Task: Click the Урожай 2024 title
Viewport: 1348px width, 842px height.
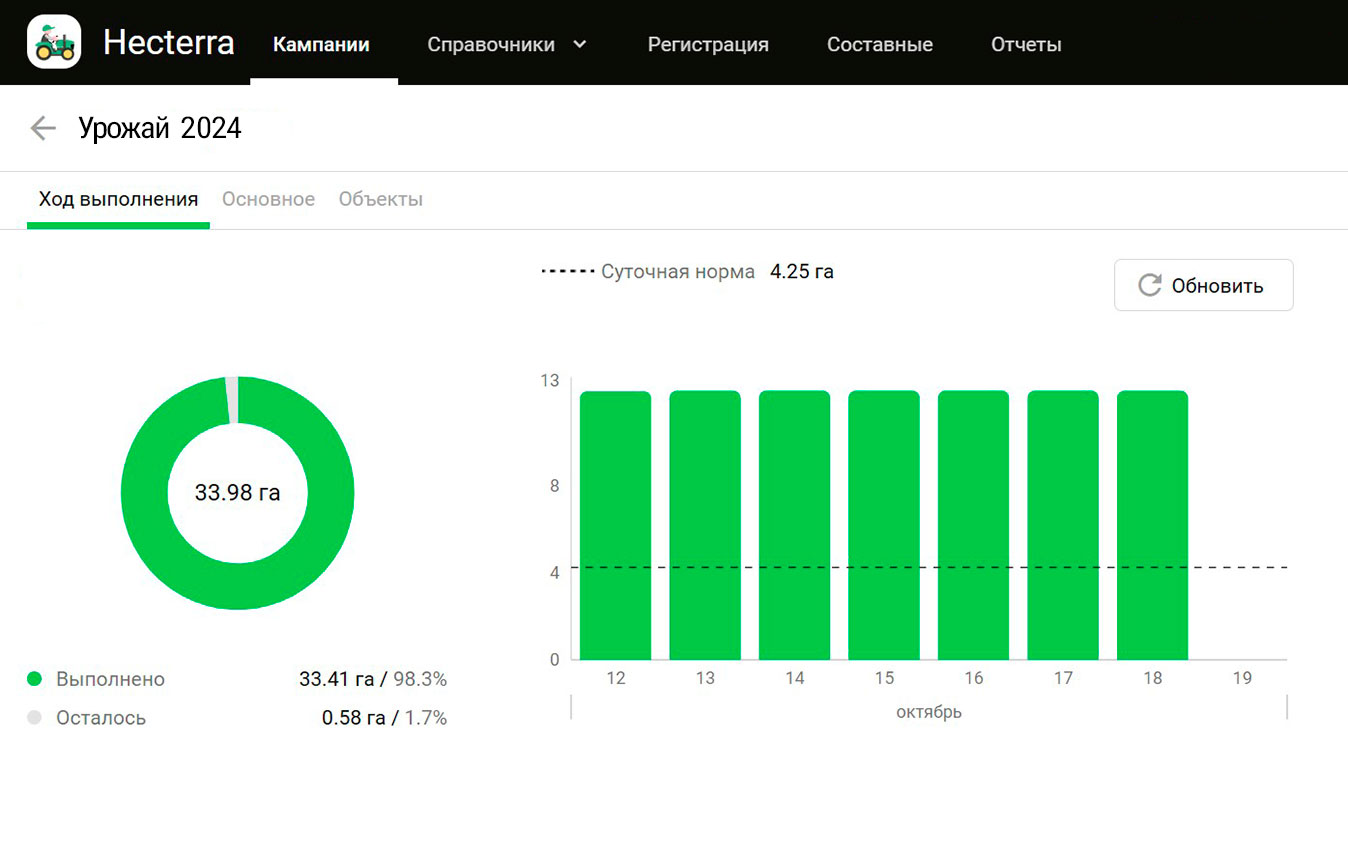Action: point(160,128)
